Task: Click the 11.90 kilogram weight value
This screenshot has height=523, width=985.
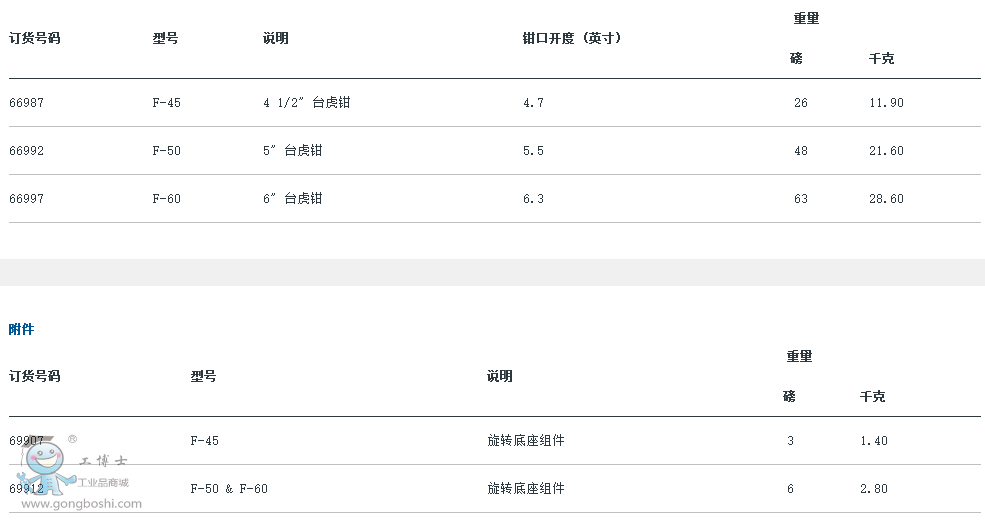Action: 886,103
